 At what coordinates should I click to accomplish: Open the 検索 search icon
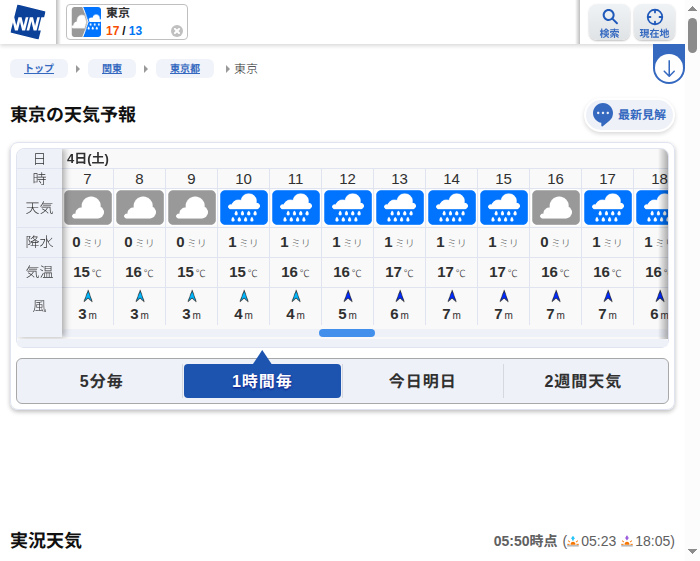609,22
